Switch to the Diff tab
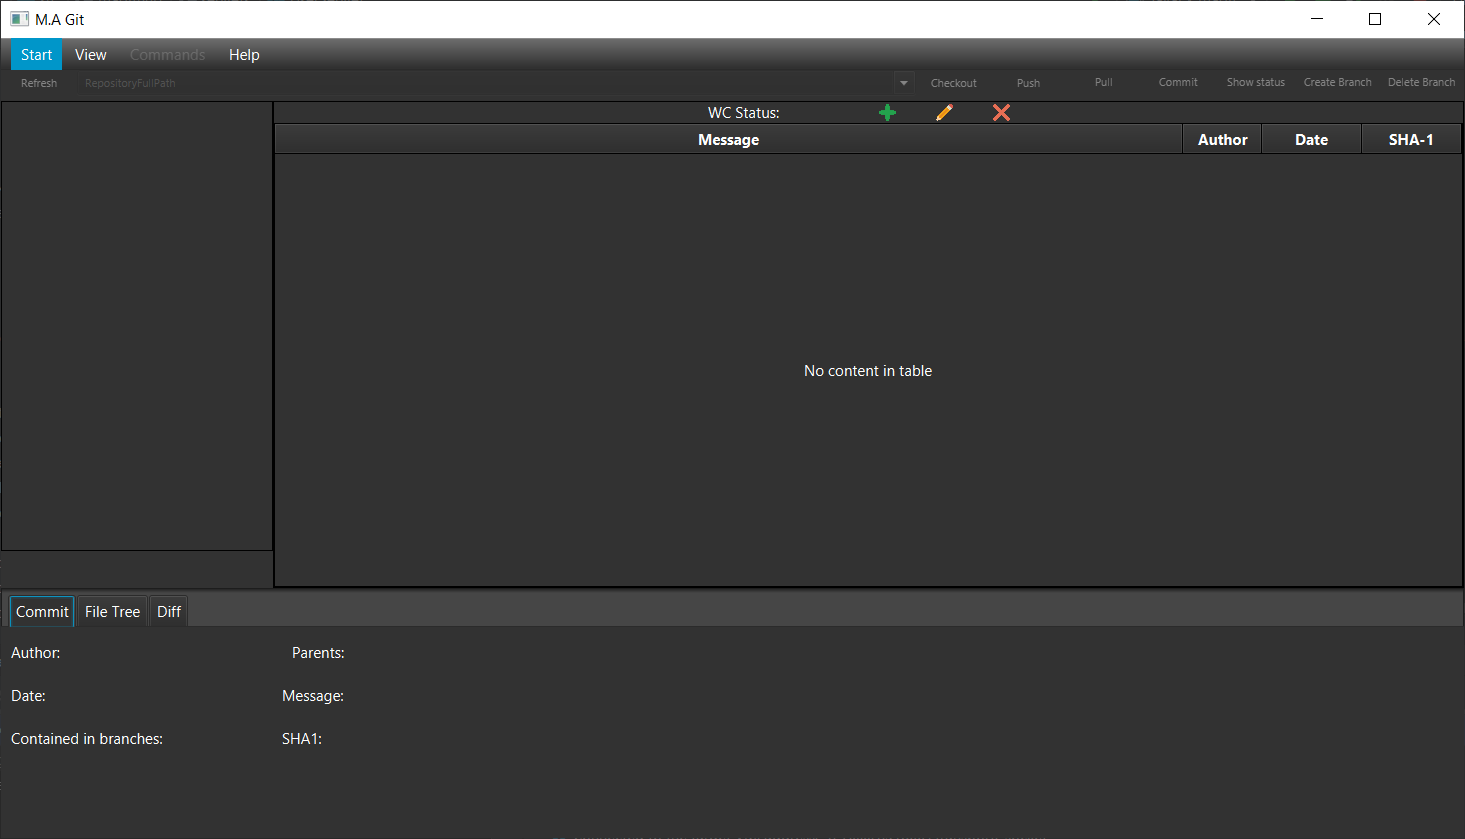 pyautogui.click(x=169, y=612)
